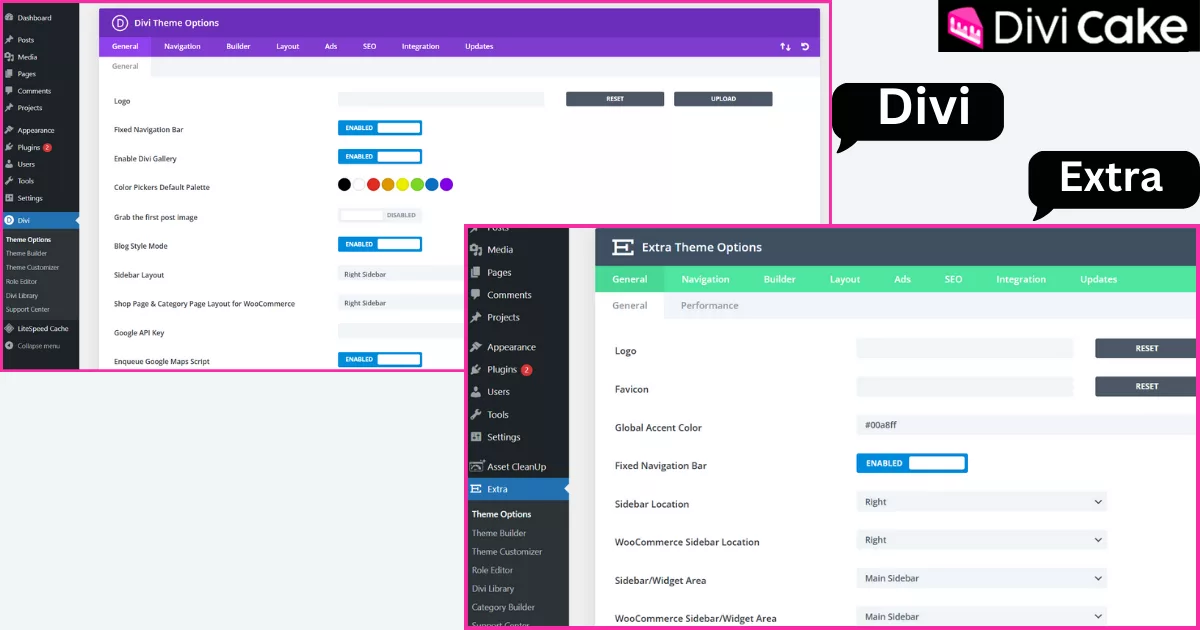Click the Pages icon in the Extra screenshot sidebar
The height and width of the screenshot is (630, 1200).
476,272
